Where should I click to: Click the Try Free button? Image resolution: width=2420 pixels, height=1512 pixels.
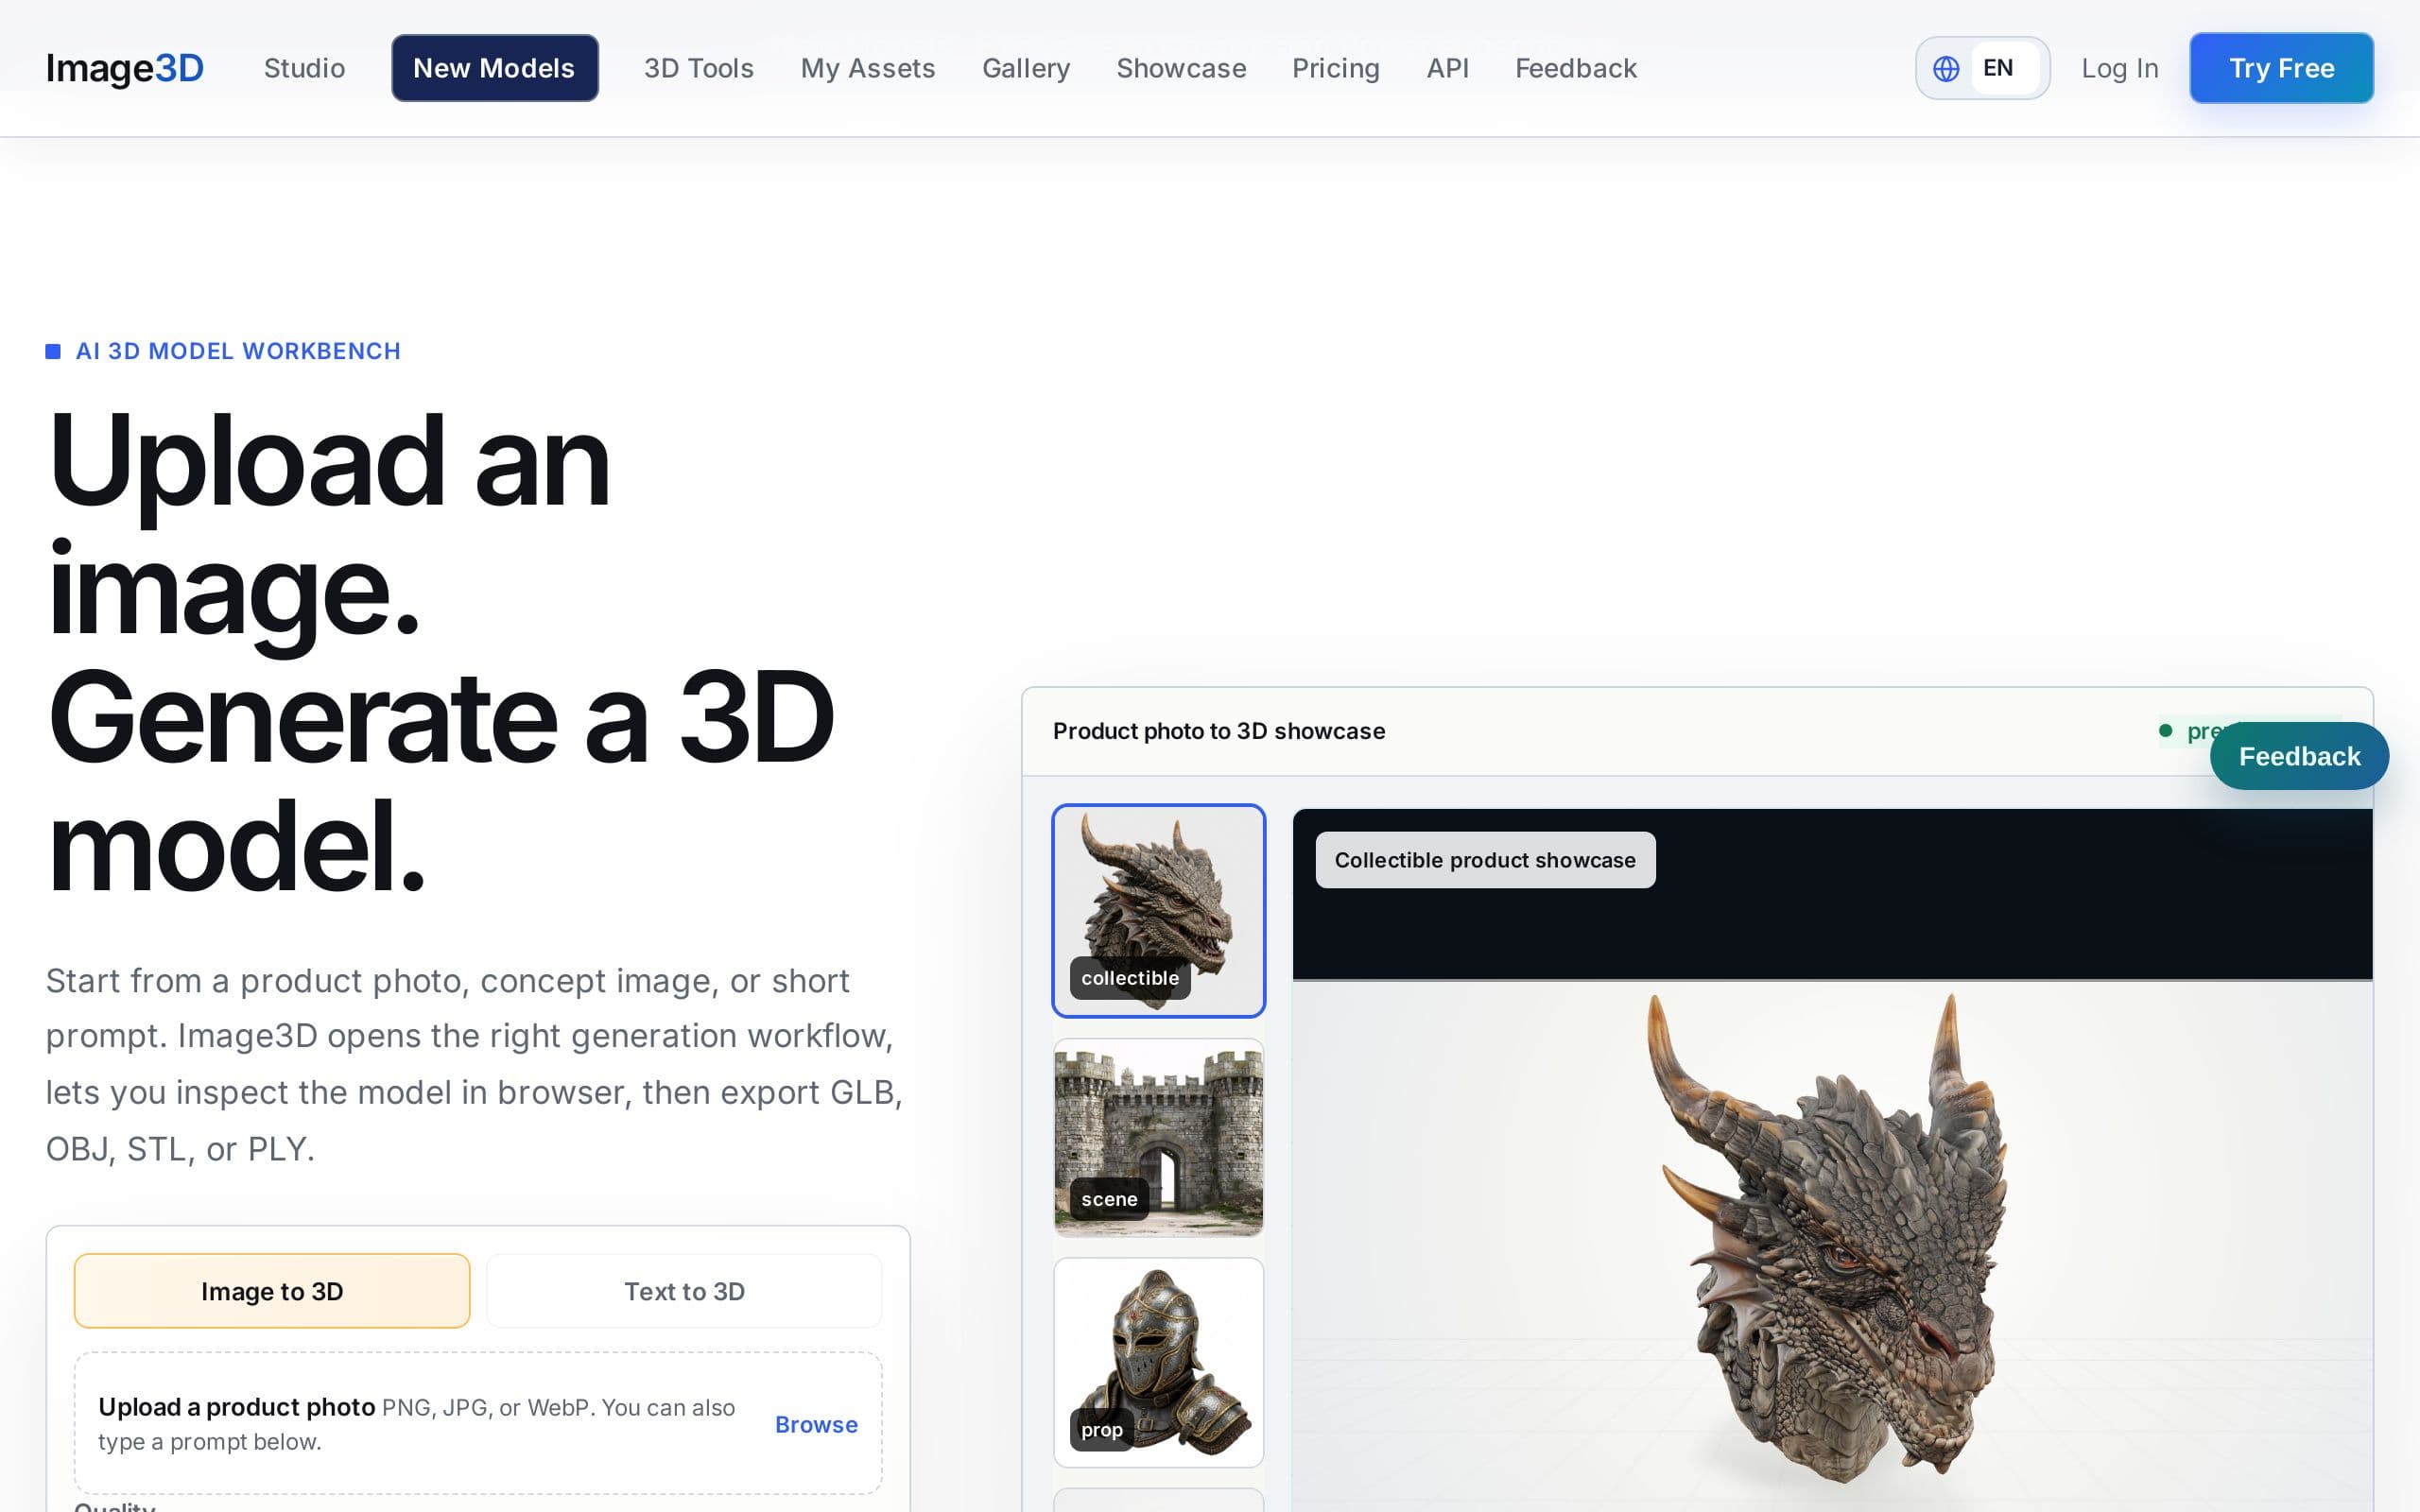pyautogui.click(x=2281, y=68)
